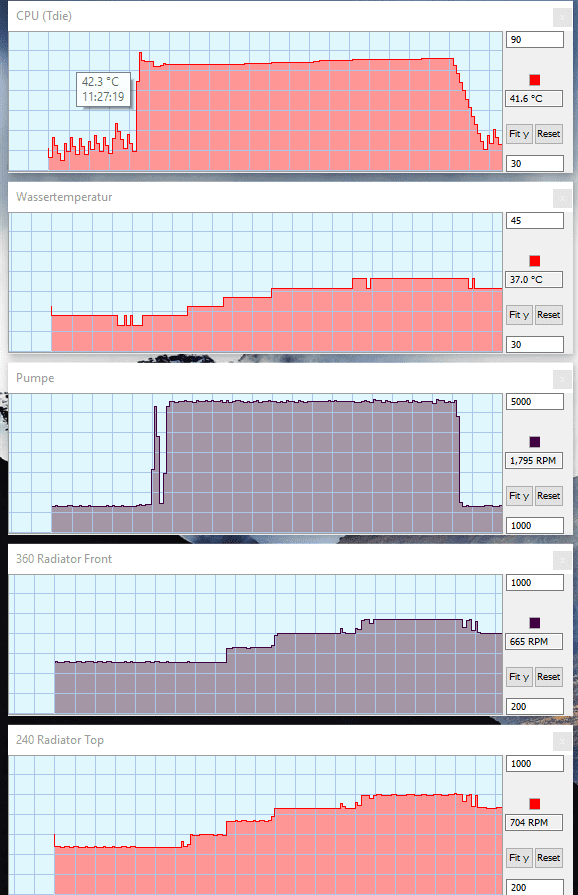
Task: Open dark purple color swatch of Pumpe graph
Action: coord(535,442)
